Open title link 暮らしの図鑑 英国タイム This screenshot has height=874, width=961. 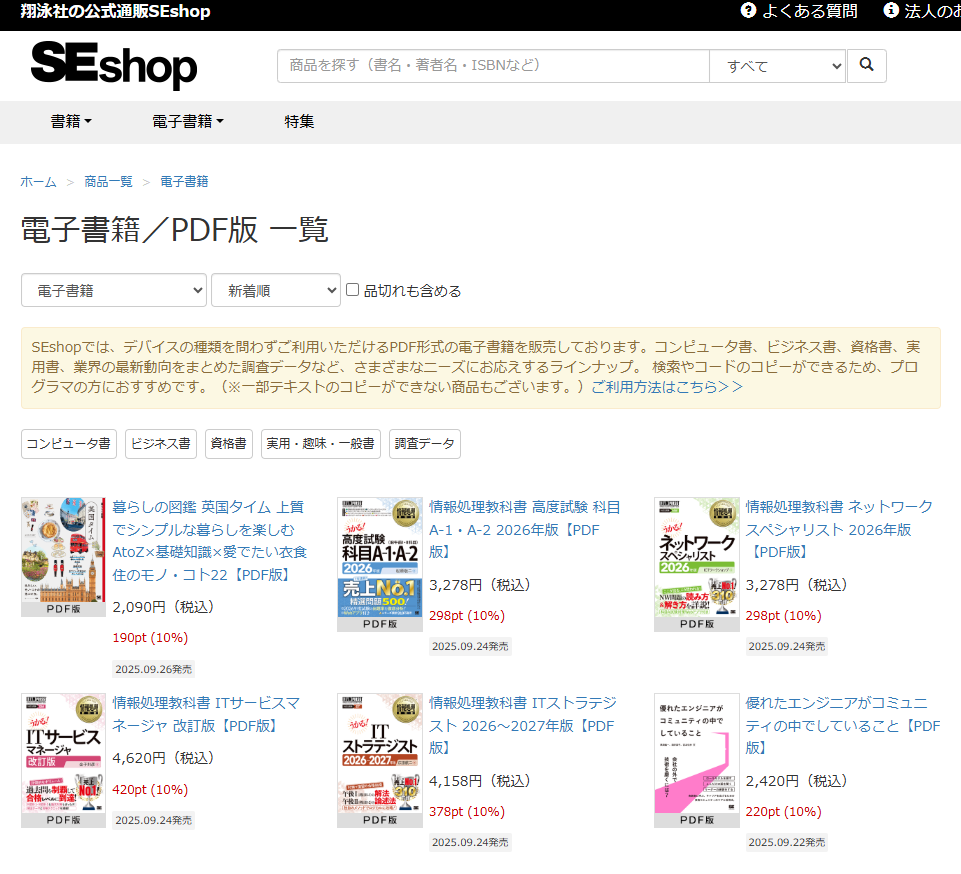210,541
